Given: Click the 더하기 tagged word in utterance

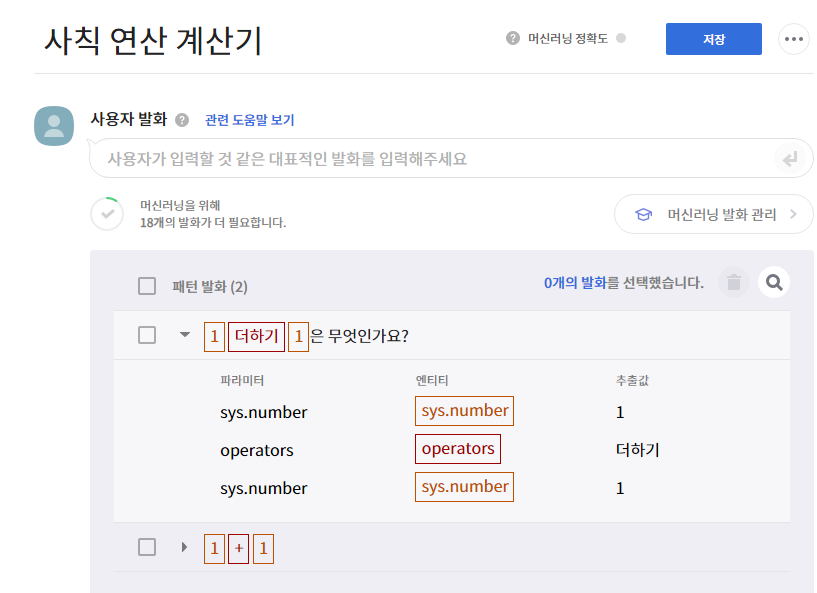Looking at the screenshot, I should (x=256, y=337).
